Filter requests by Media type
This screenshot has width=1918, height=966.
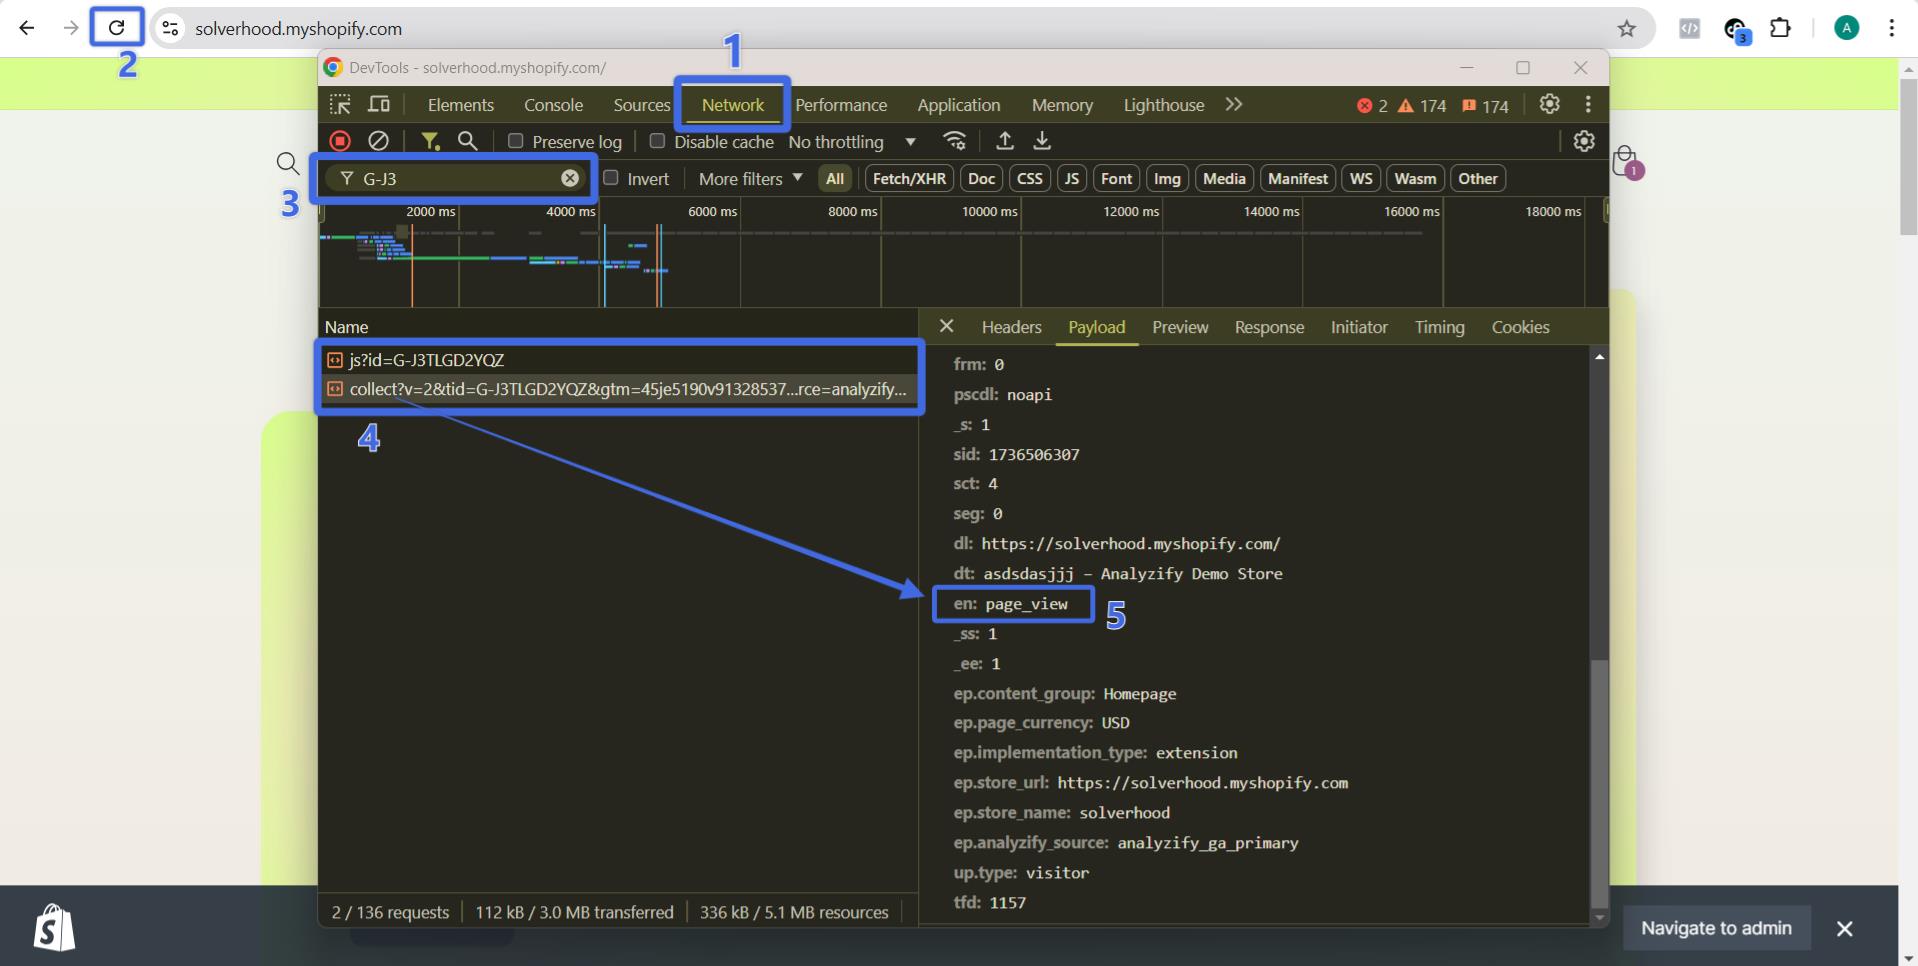[1224, 178]
